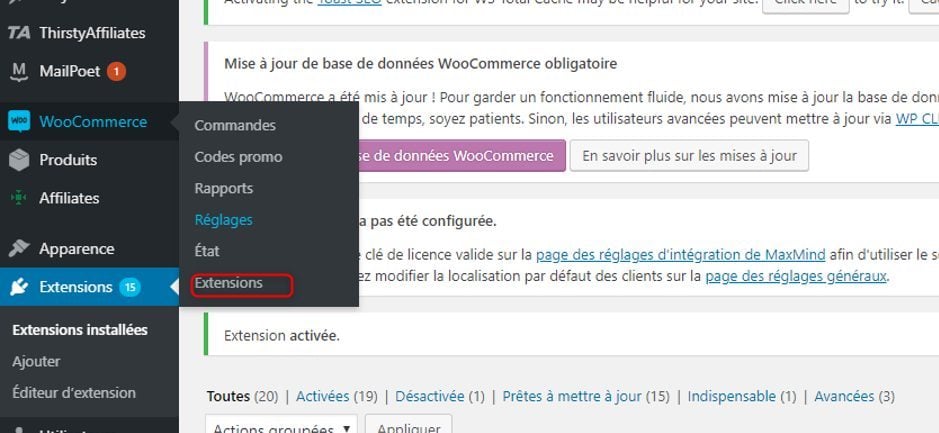Click the Extension activée notice text
This screenshot has height=433, width=939.
pos(281,335)
